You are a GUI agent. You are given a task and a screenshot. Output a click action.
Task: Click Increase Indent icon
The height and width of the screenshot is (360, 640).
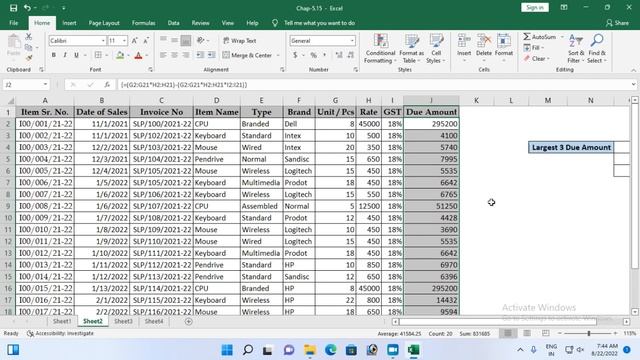211,55
